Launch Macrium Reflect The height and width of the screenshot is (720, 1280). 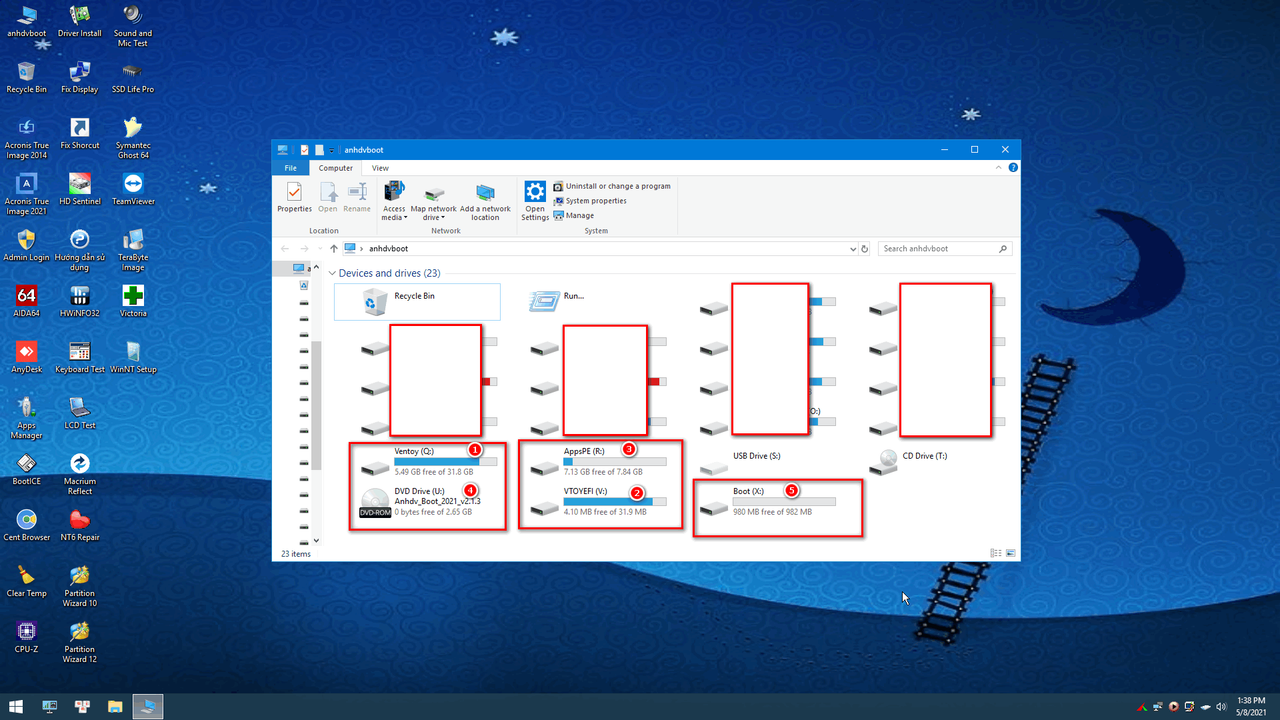click(80, 474)
